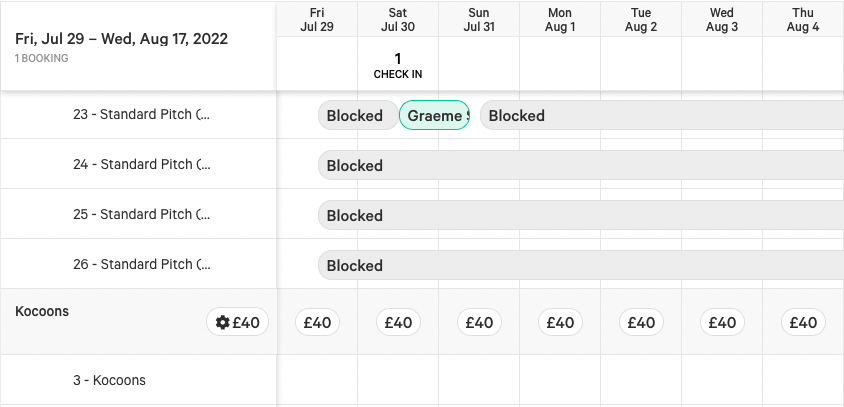
Task: Click the Kocoons category heading
Action: (42, 311)
